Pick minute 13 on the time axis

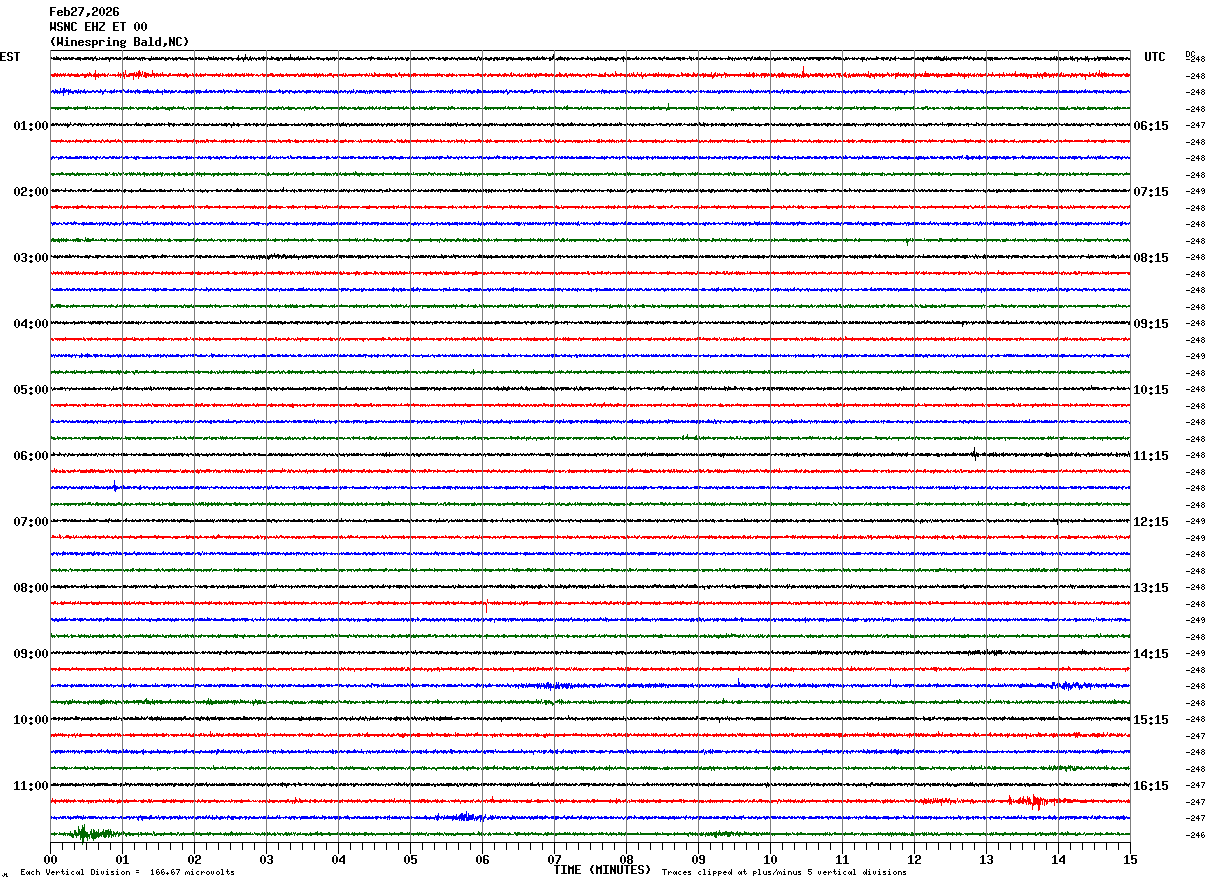click(x=986, y=859)
